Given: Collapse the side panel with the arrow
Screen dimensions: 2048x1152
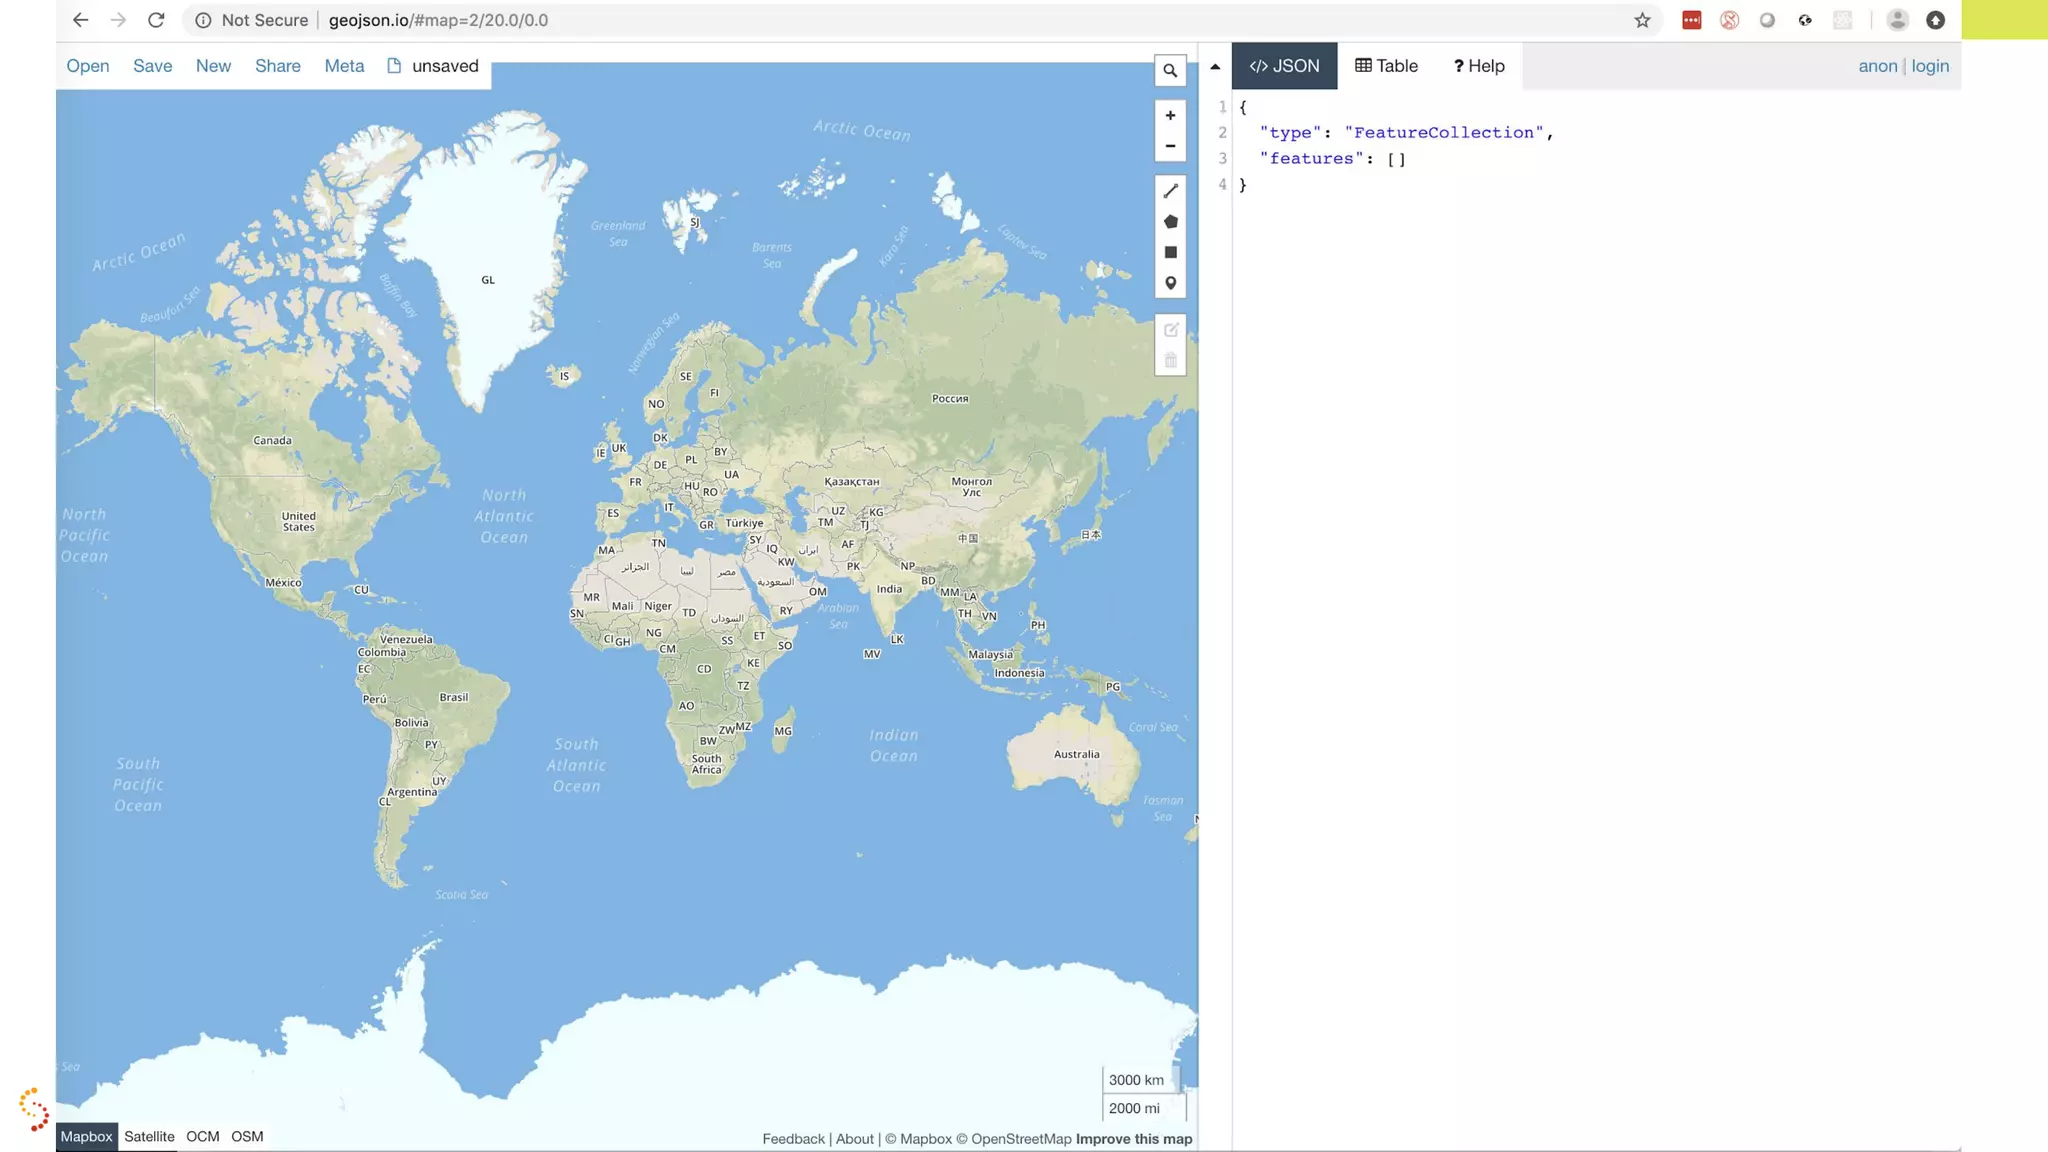Looking at the screenshot, I should point(1215,67).
